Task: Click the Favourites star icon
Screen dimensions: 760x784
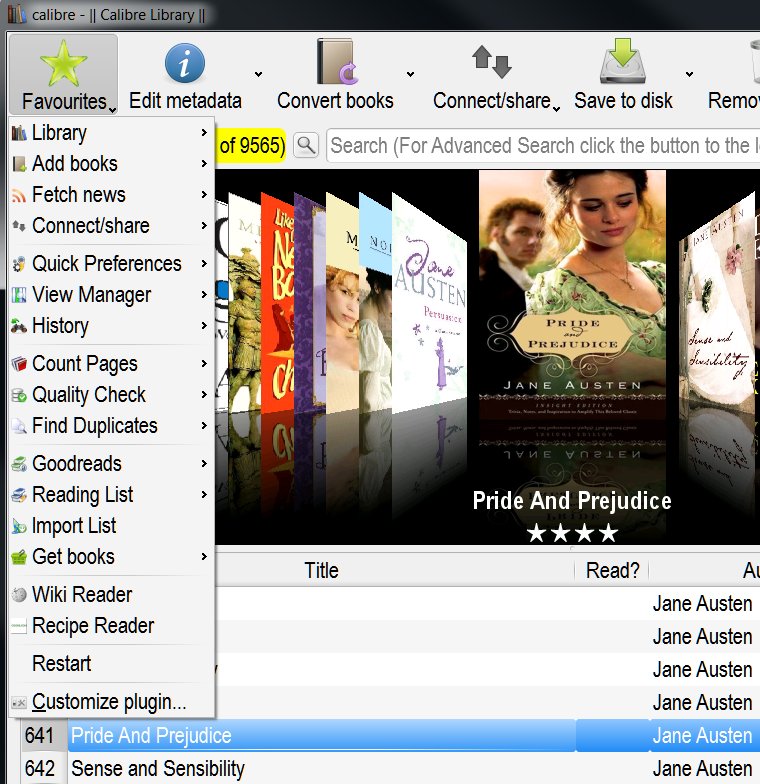Action: 64,64
